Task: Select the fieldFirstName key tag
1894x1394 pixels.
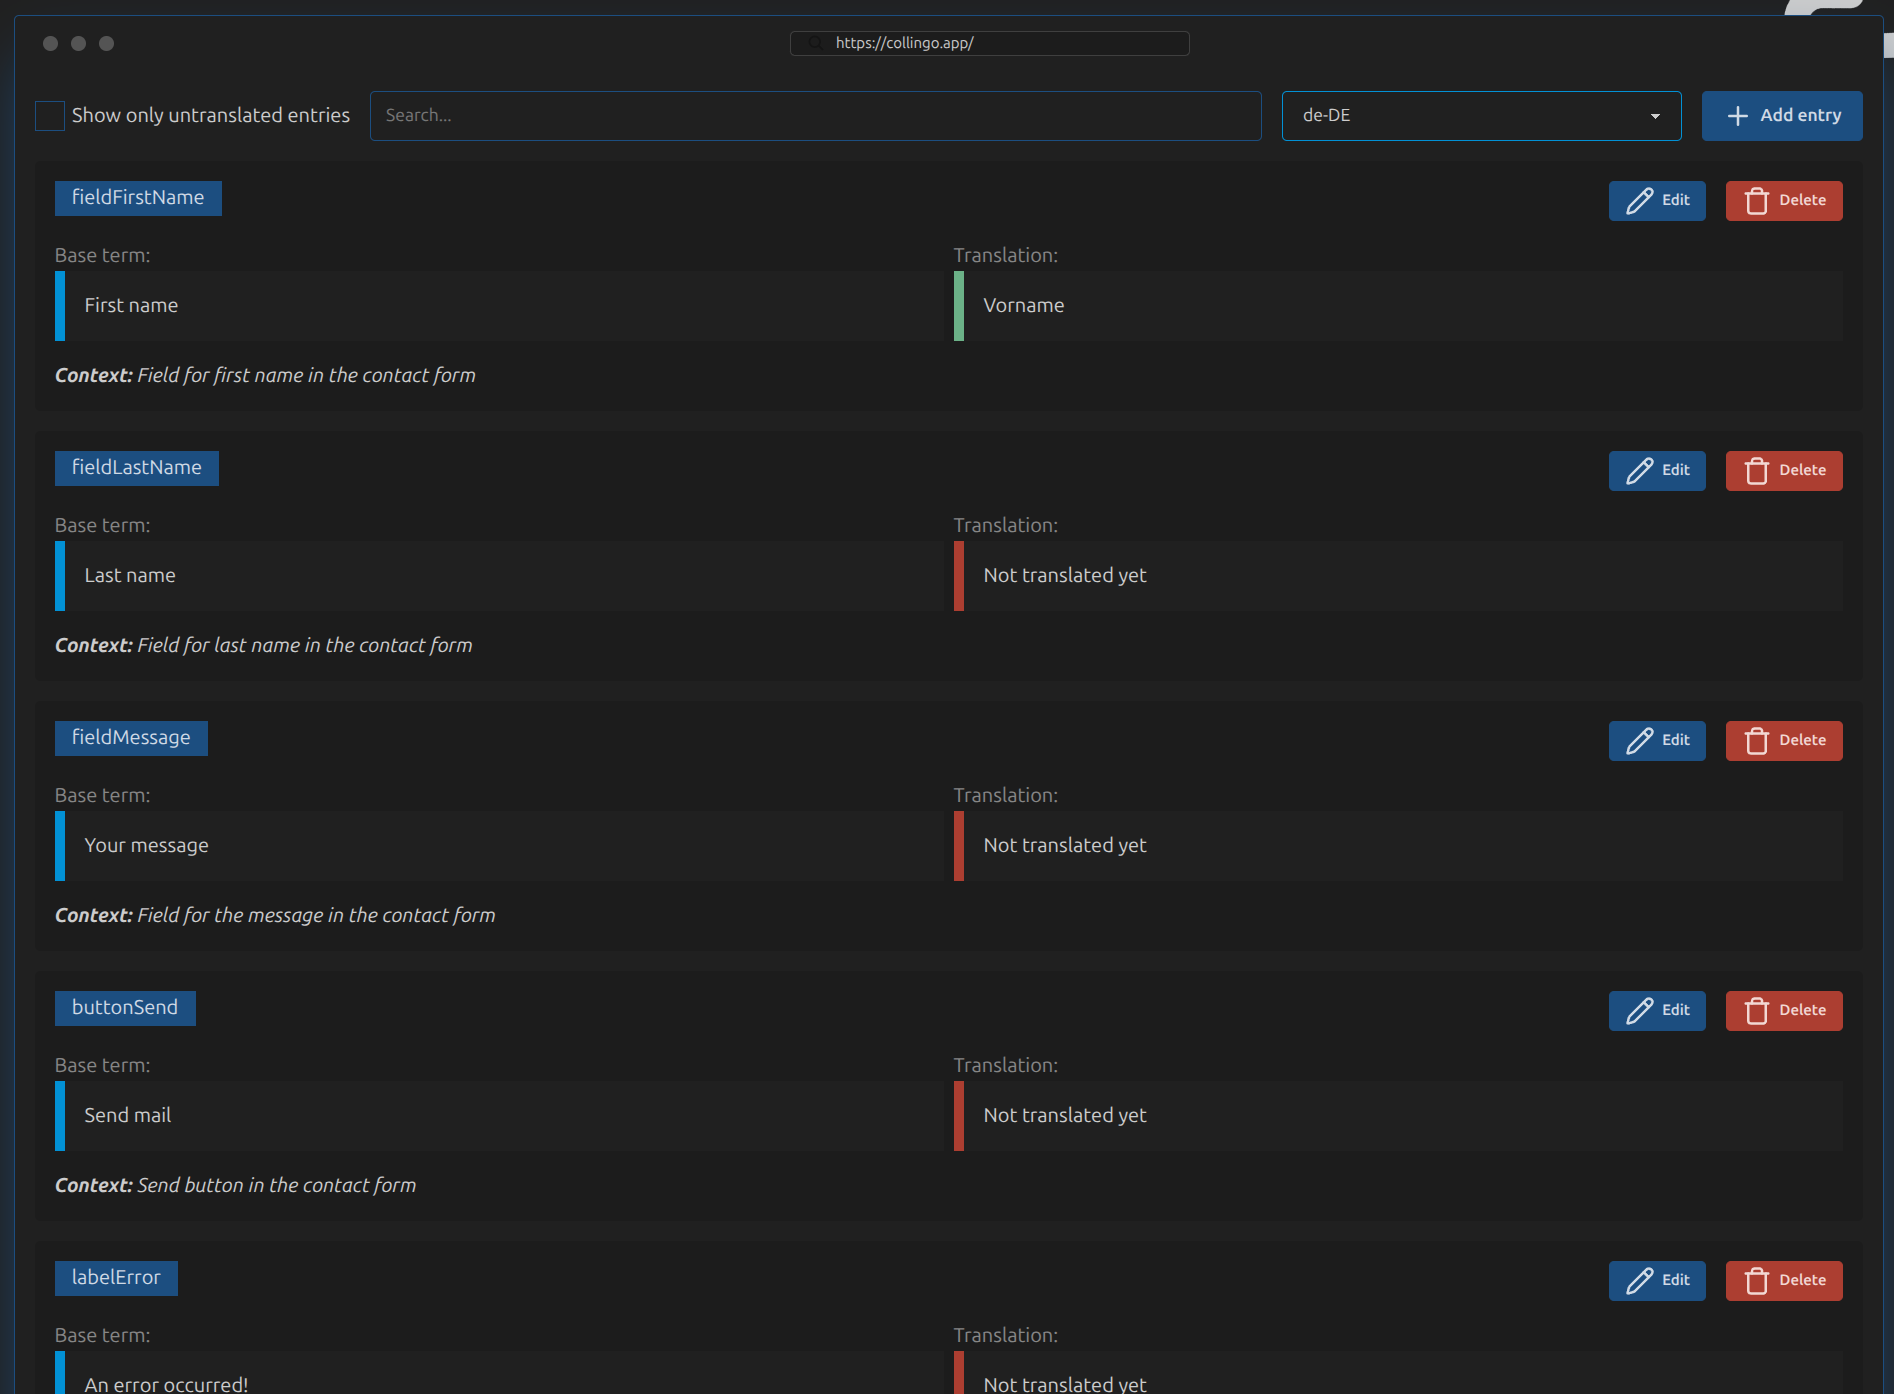Action: tap(138, 198)
